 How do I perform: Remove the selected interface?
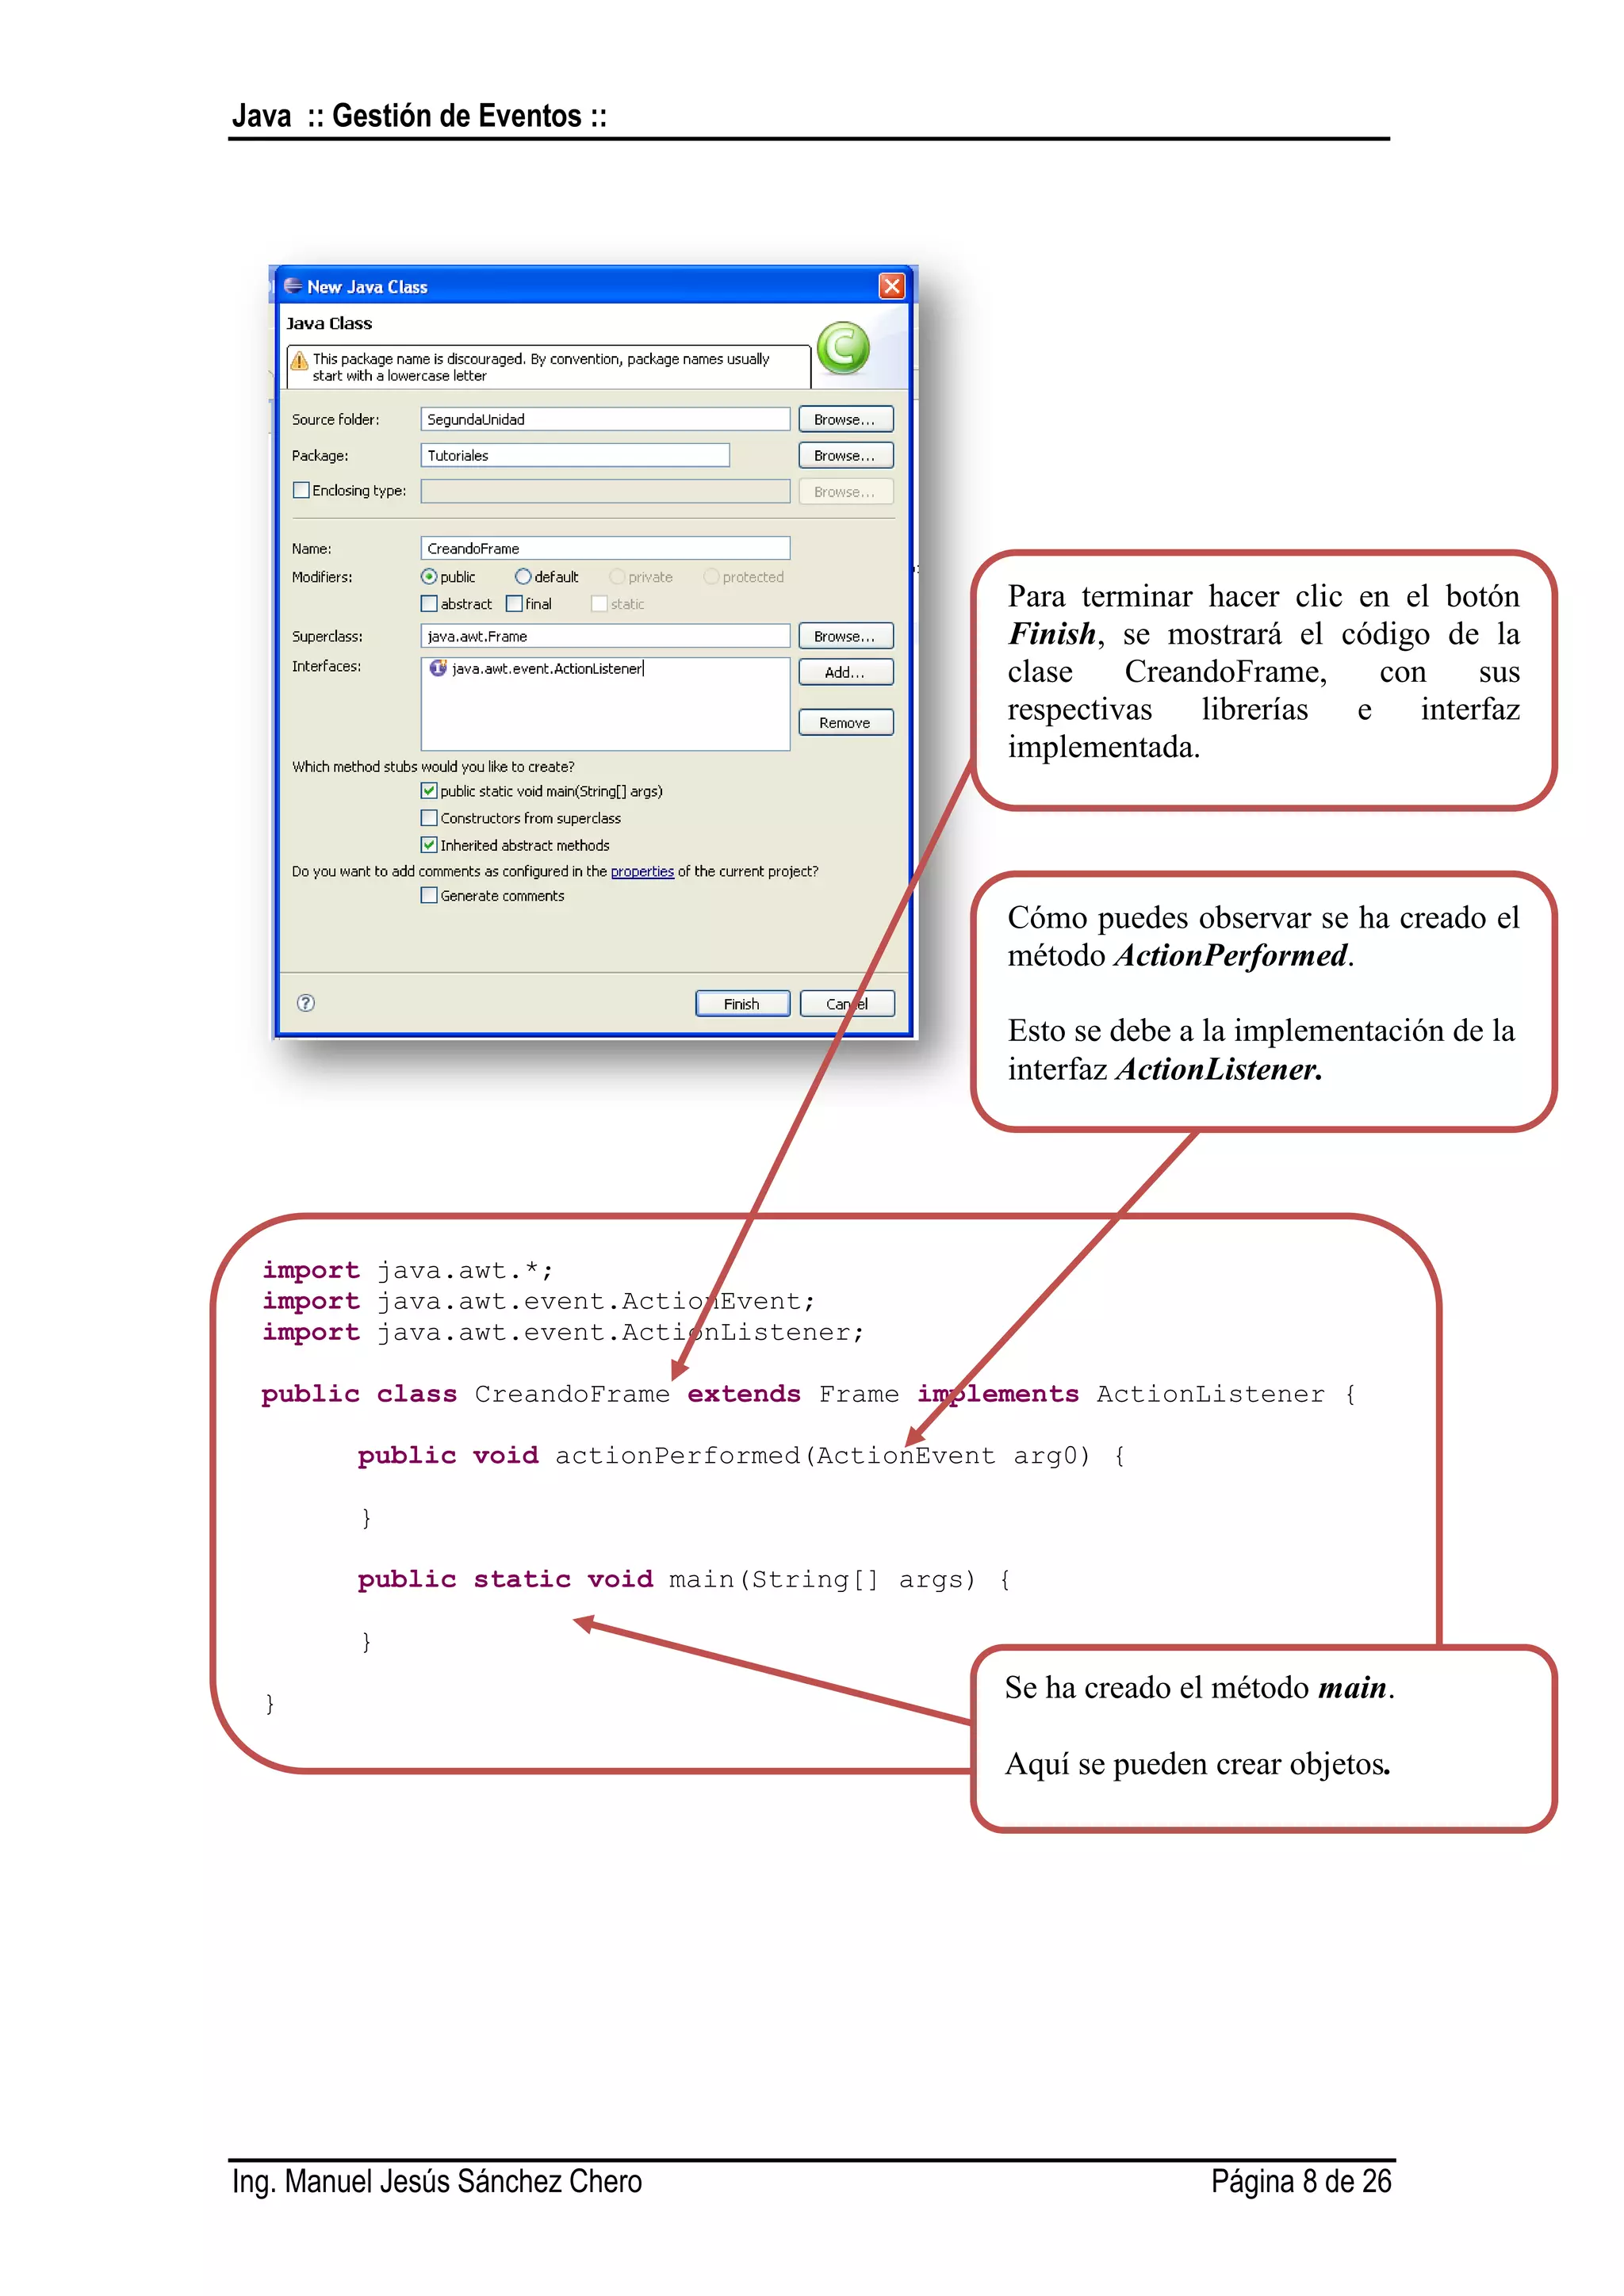pos(845,722)
